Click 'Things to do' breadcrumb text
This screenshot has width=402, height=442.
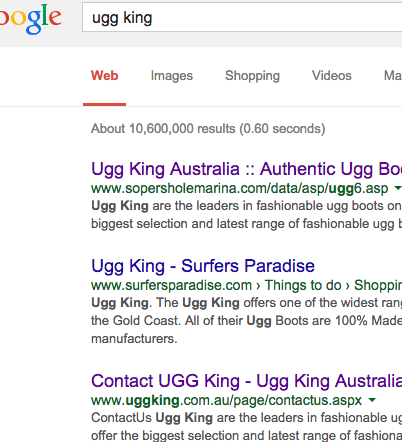tap(303, 285)
